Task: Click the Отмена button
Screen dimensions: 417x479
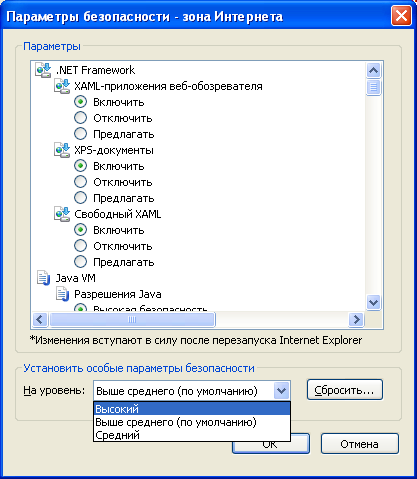Action: point(360,444)
